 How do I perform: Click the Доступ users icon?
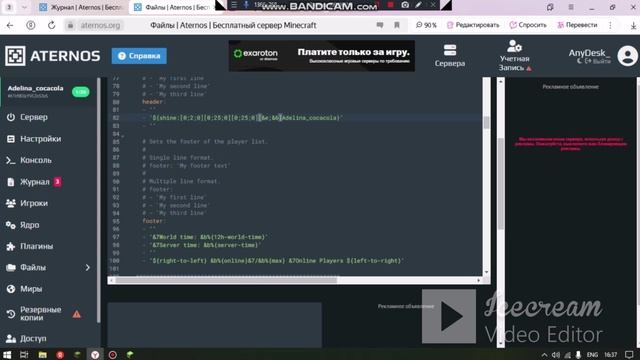tap(11, 339)
